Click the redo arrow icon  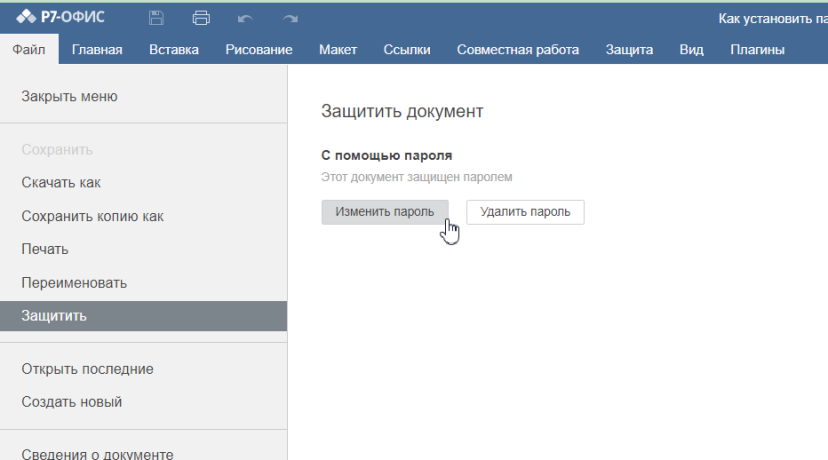(290, 18)
